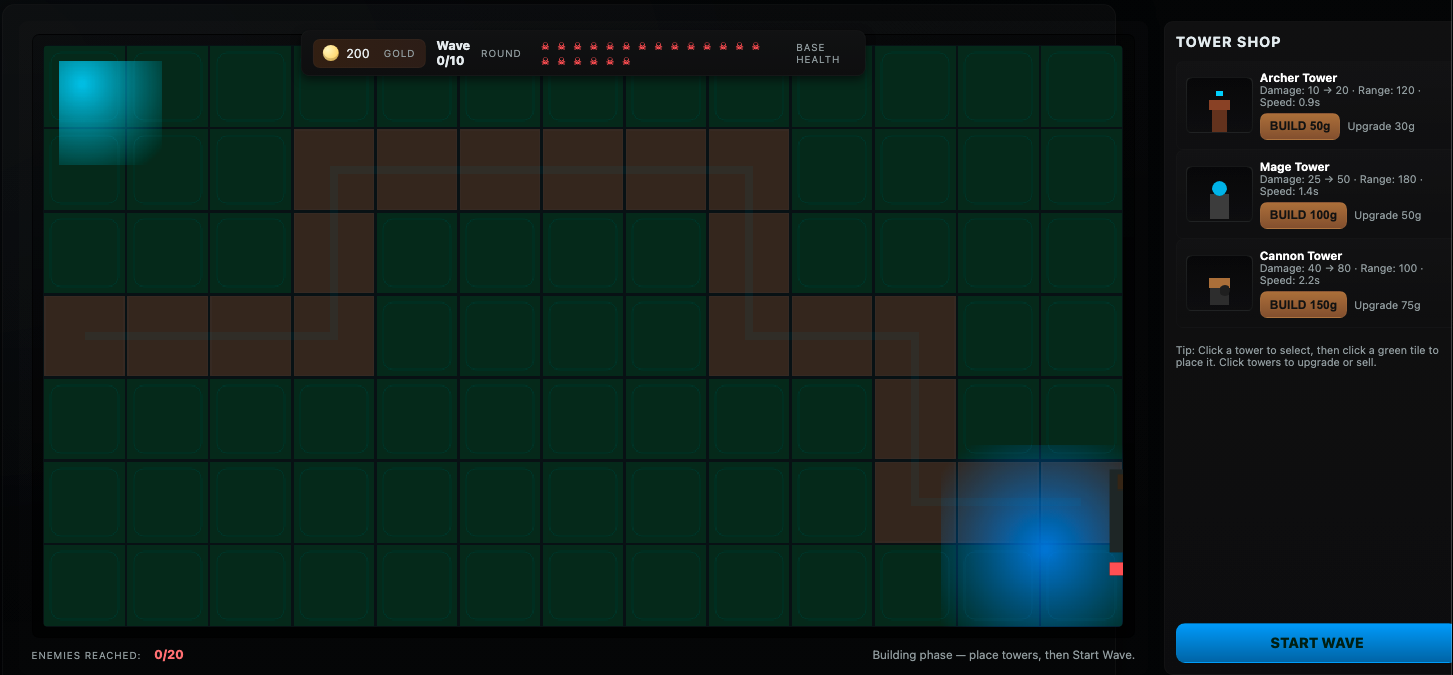This screenshot has height=675, width=1453.
Task: Select the Cannon Tower icon in shop
Action: [1219, 283]
